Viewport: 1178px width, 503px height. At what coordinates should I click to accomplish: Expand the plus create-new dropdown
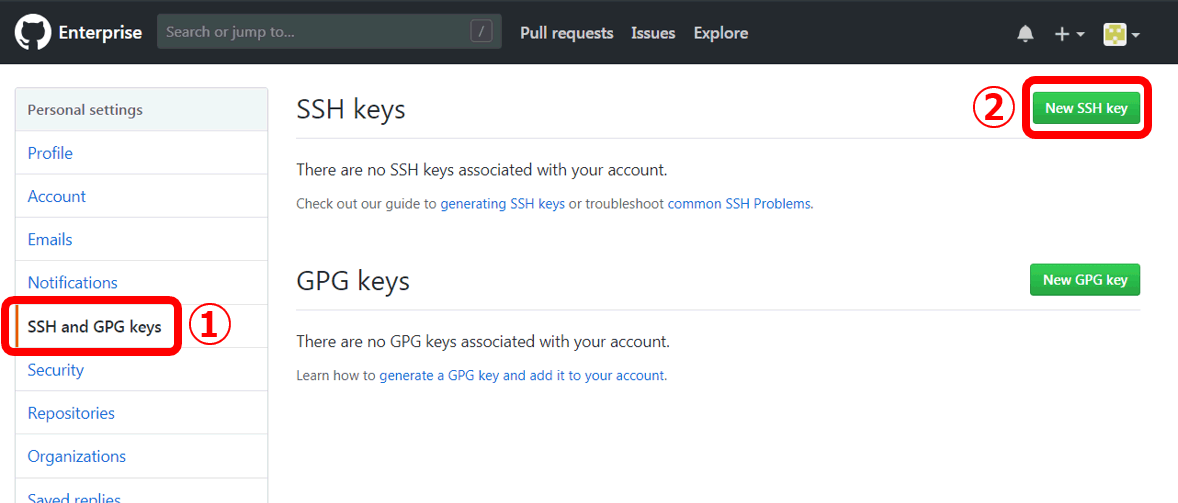[x=1068, y=33]
